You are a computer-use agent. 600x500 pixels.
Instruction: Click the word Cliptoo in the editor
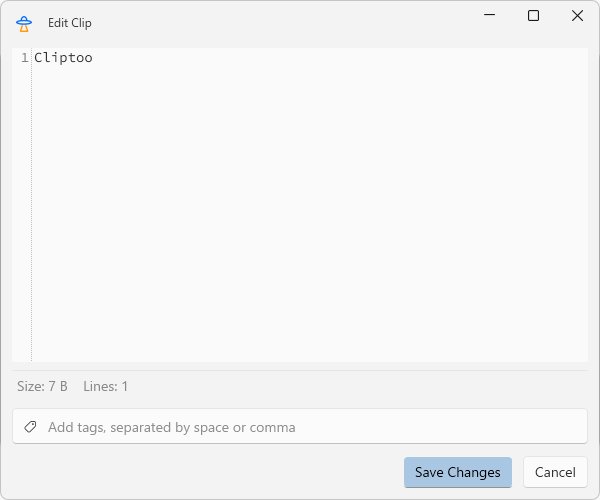(63, 58)
